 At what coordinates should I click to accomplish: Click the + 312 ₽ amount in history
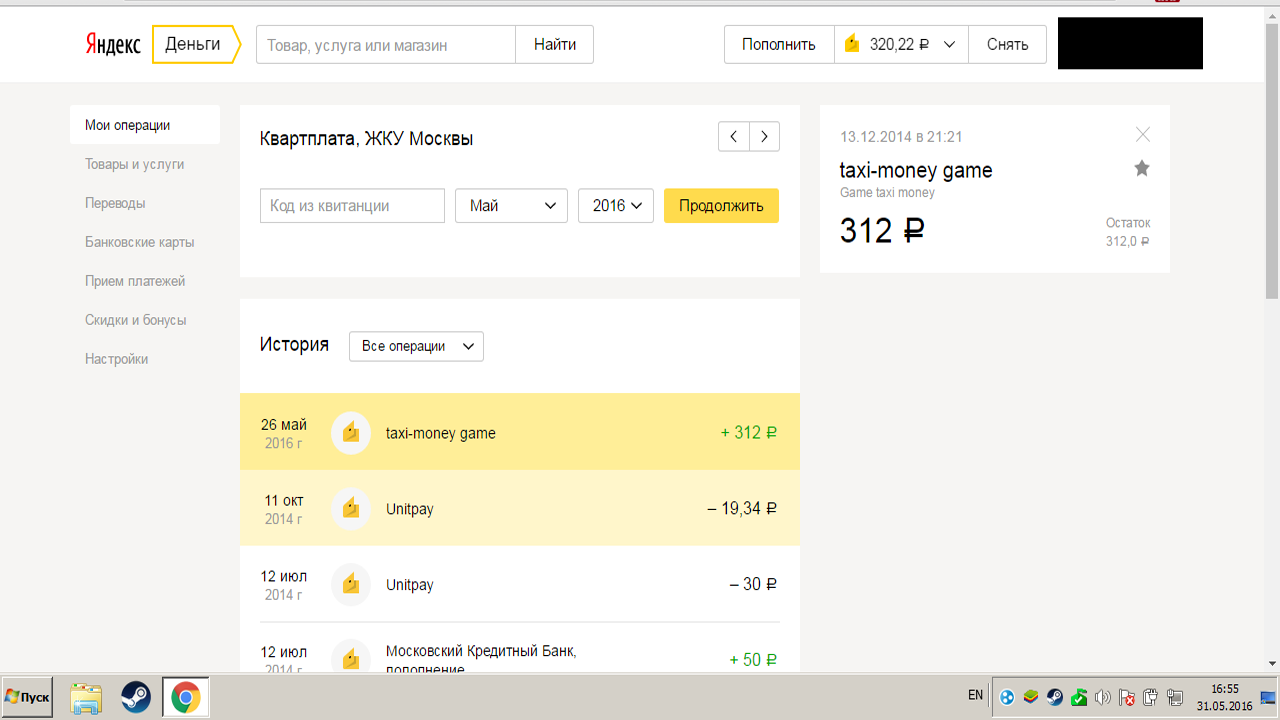[749, 433]
